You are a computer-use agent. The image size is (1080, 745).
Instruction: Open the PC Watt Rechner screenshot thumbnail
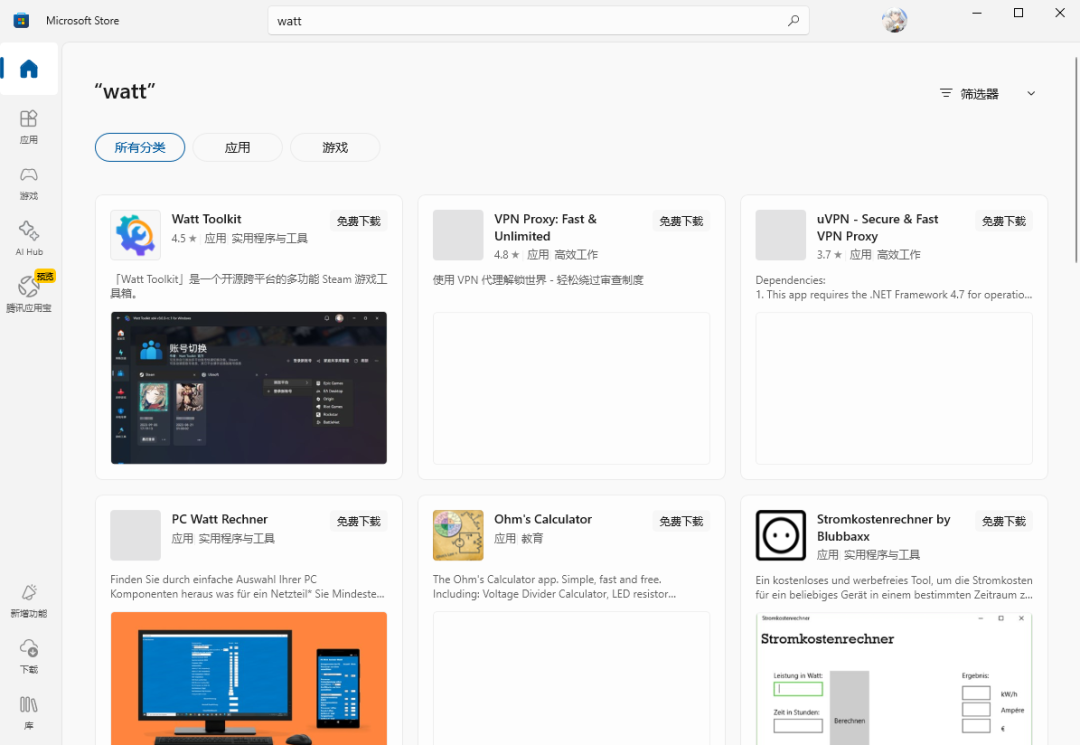click(249, 678)
